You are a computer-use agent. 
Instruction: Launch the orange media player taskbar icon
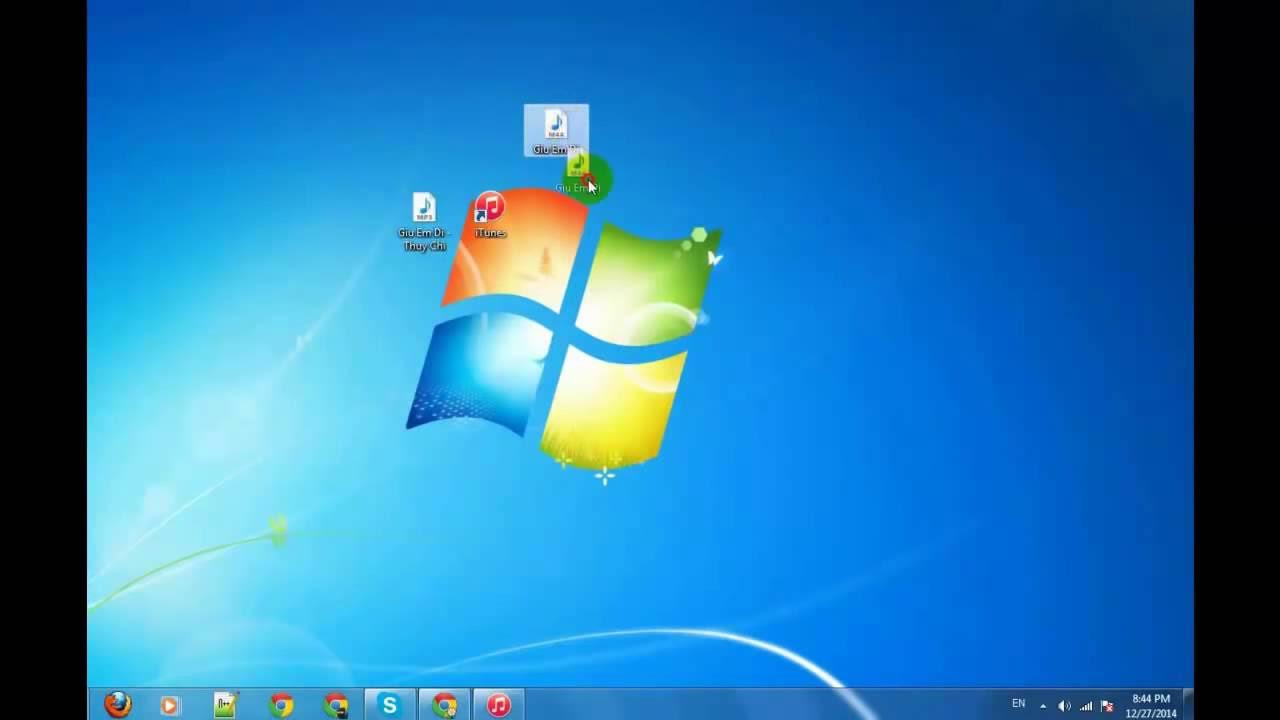click(x=170, y=705)
